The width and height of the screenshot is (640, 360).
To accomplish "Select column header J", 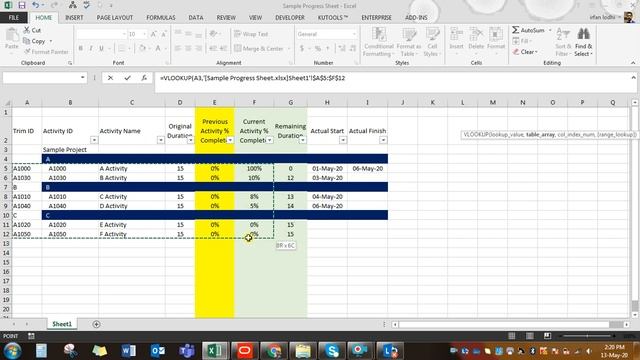I will point(402,102).
